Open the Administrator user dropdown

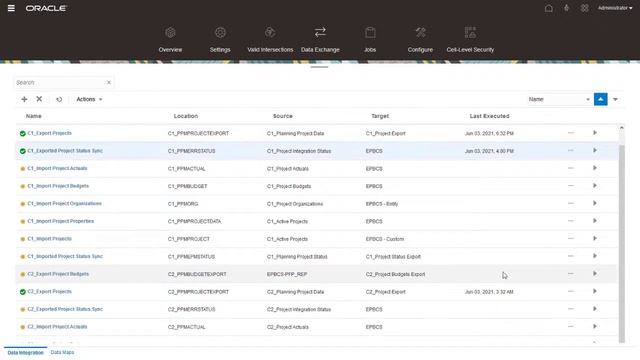[615, 8]
